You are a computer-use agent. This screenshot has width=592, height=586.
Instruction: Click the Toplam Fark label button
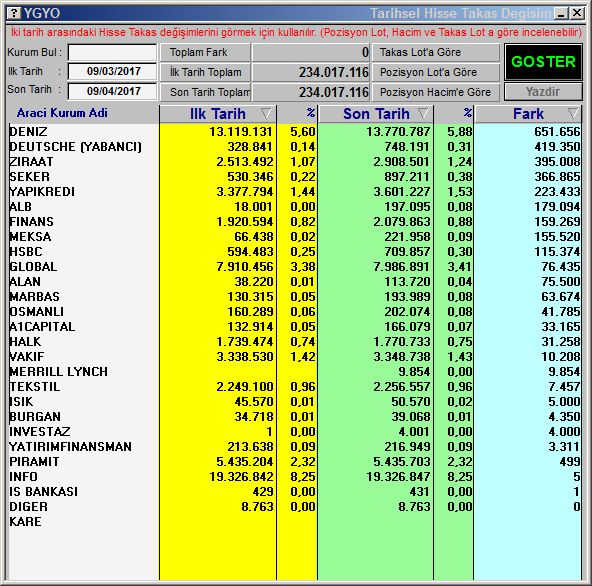(205, 52)
